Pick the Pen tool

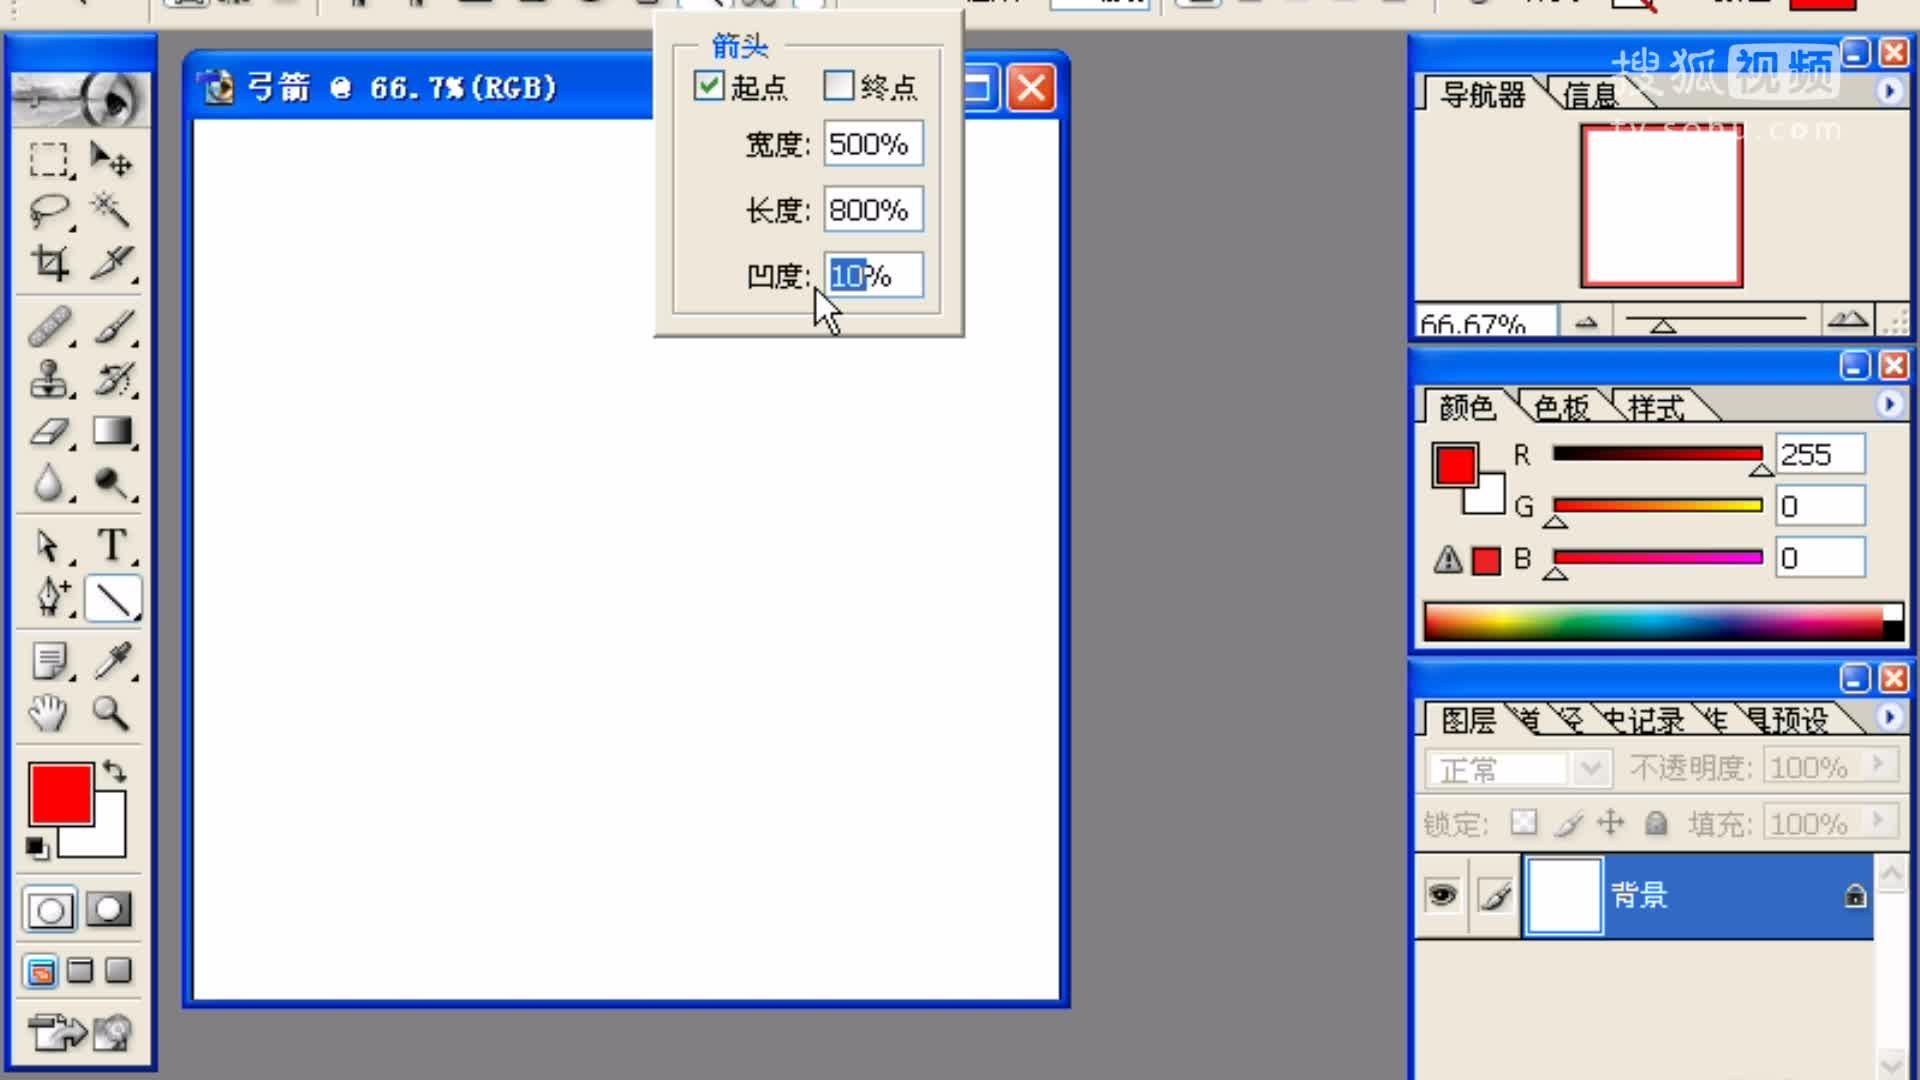(x=48, y=598)
